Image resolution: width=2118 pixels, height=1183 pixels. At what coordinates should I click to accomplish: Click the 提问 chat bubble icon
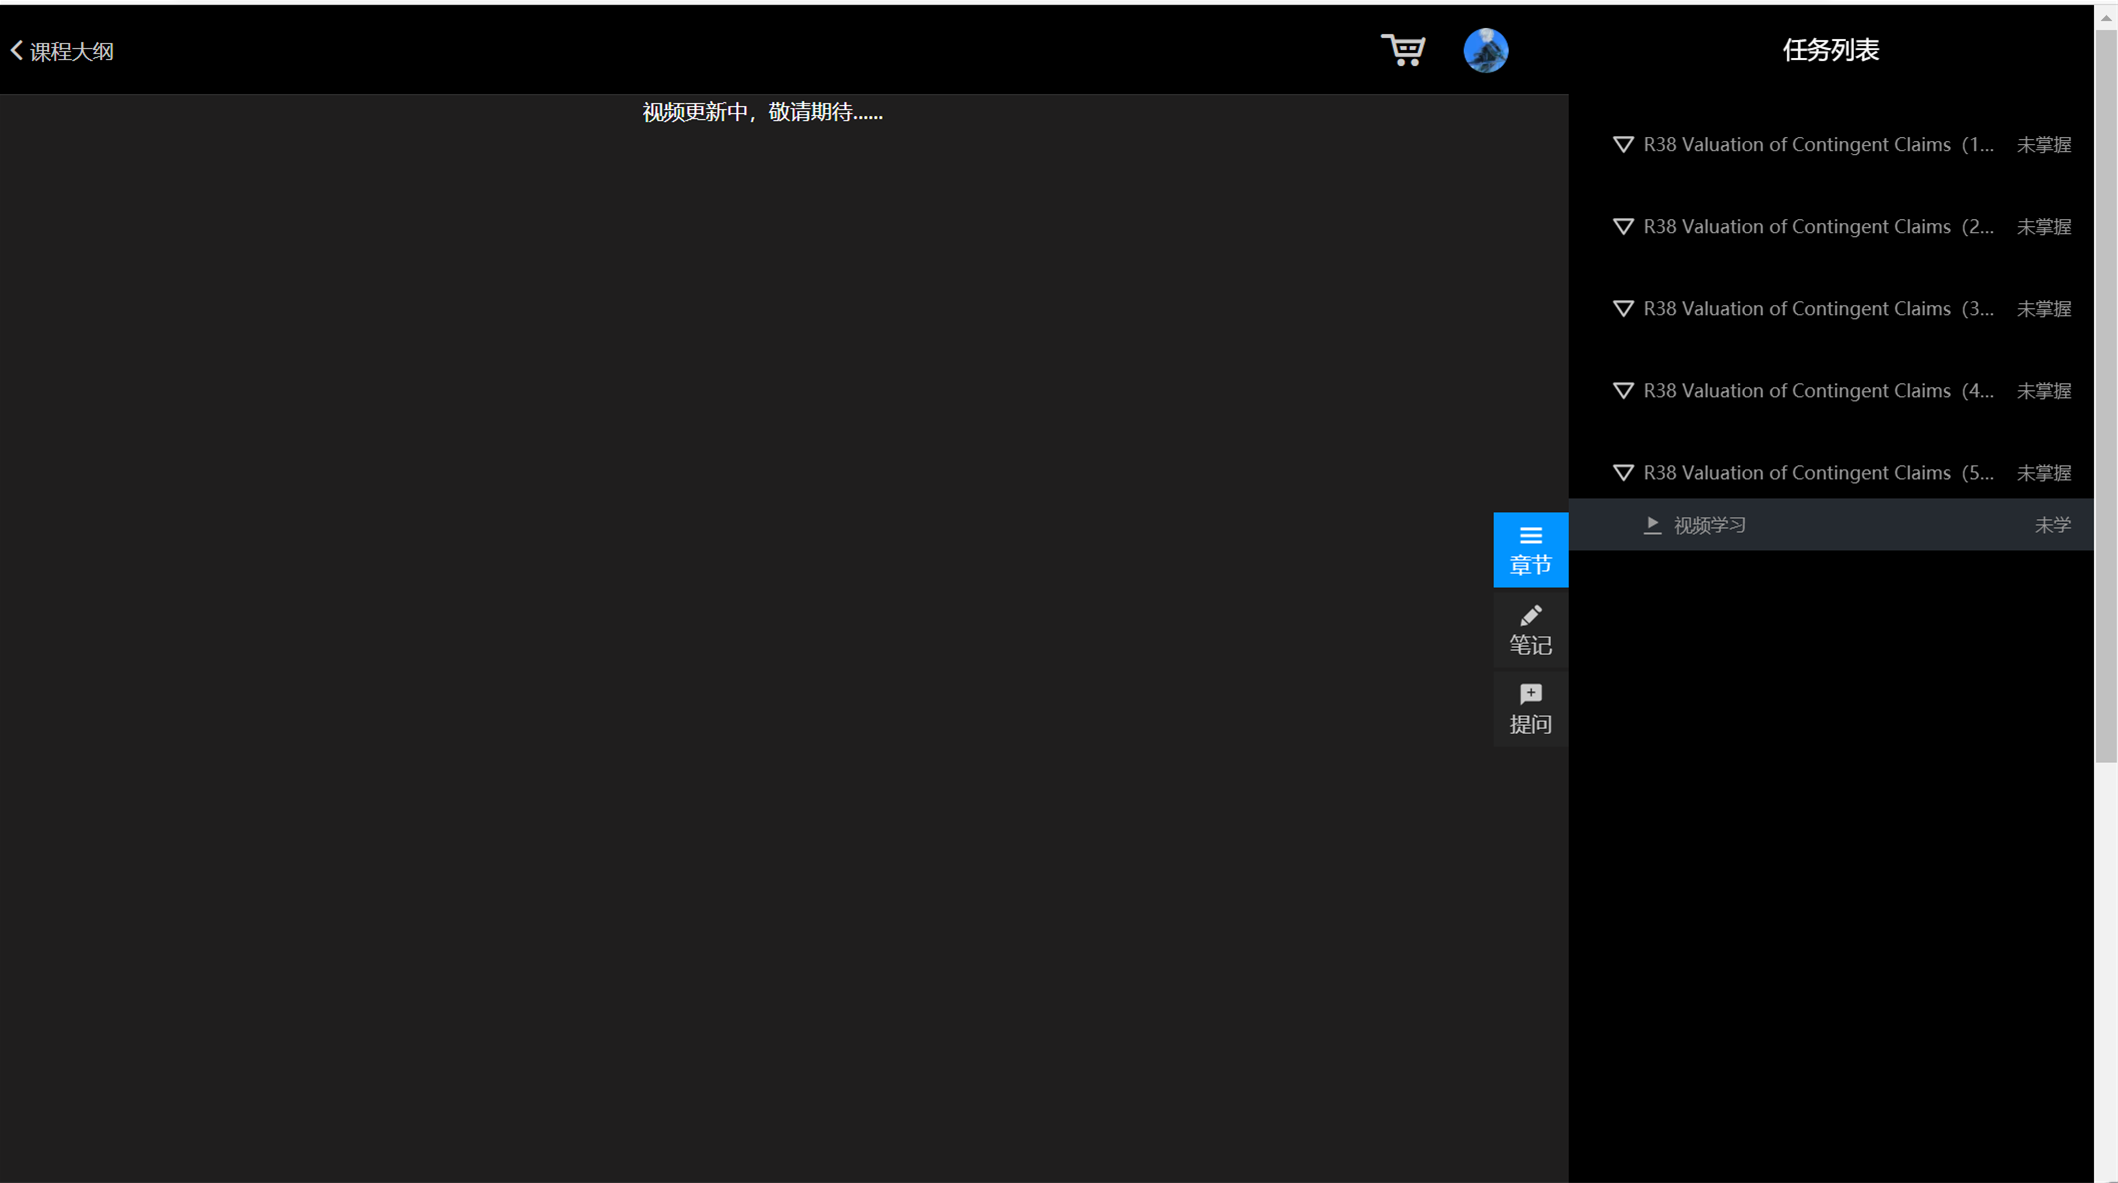click(1530, 694)
